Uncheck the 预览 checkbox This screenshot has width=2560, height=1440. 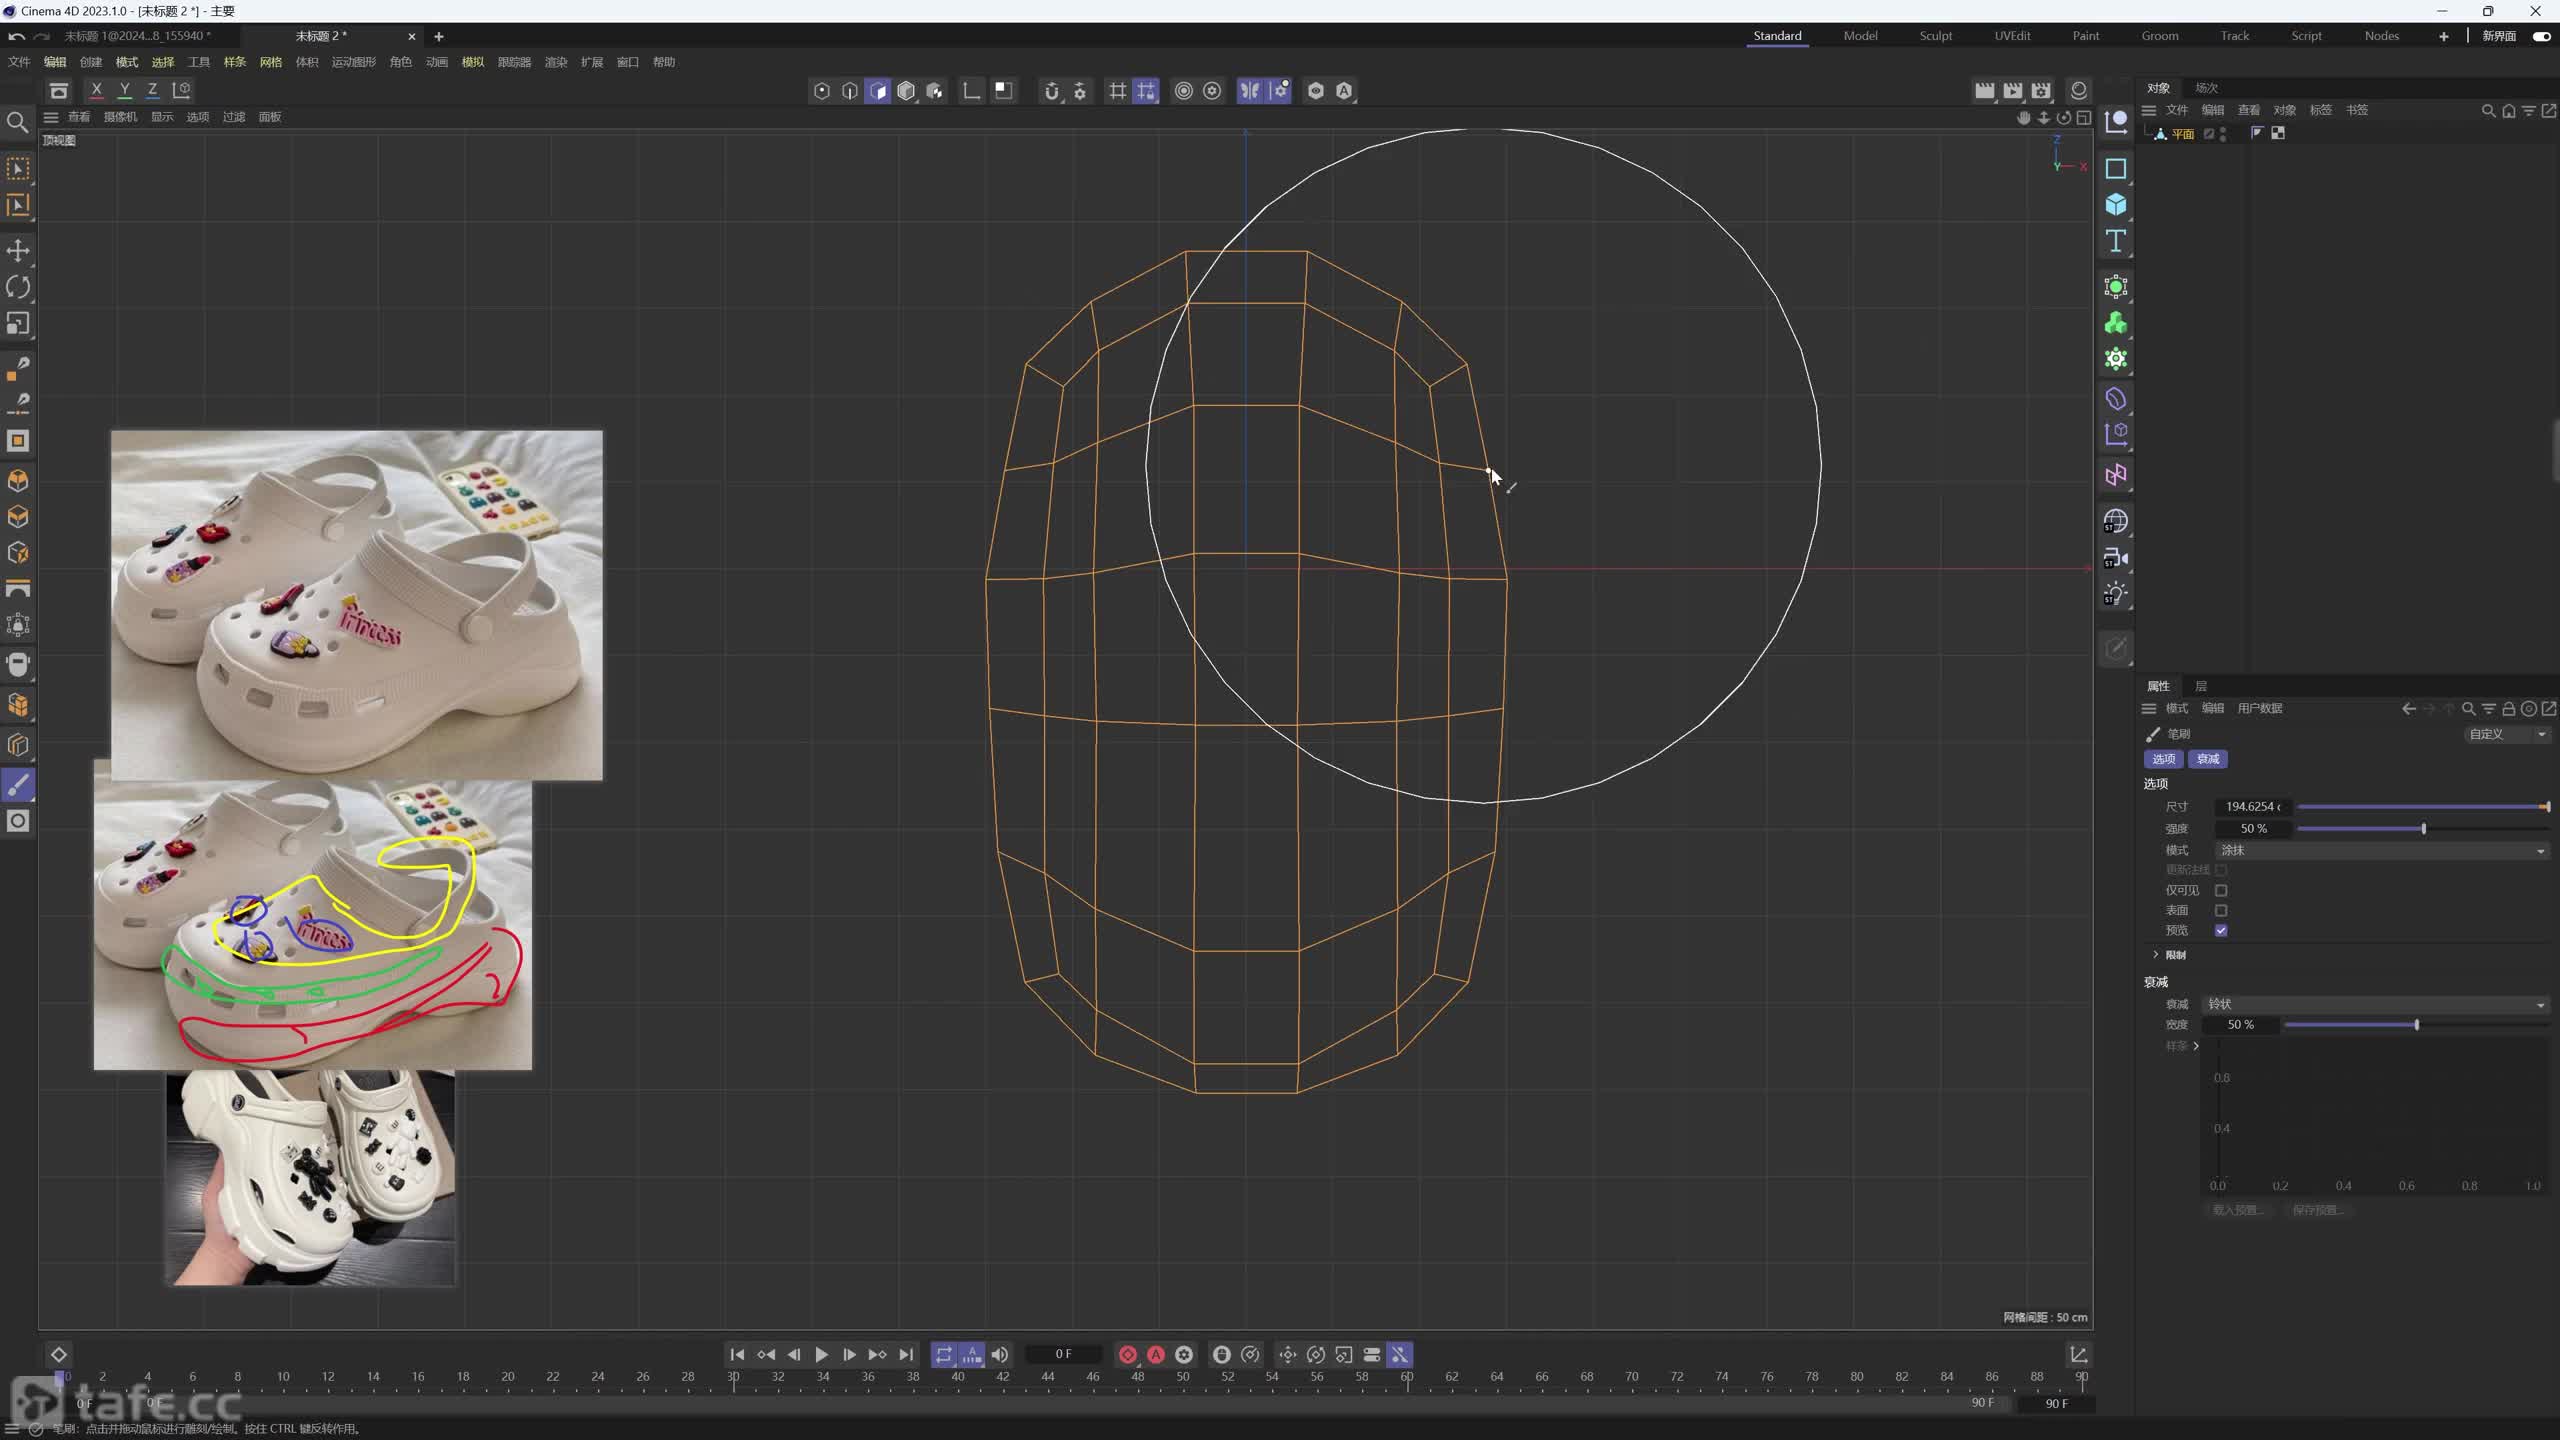[2221, 930]
